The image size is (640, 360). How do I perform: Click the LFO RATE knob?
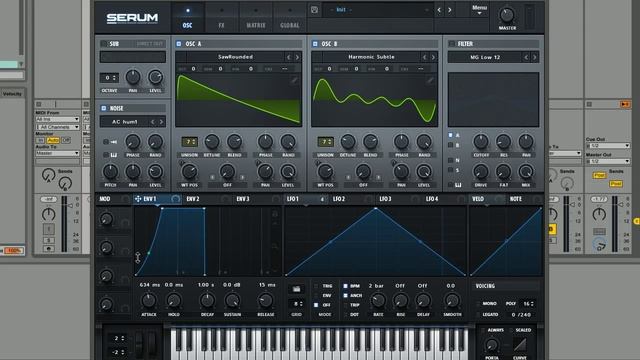click(x=378, y=301)
